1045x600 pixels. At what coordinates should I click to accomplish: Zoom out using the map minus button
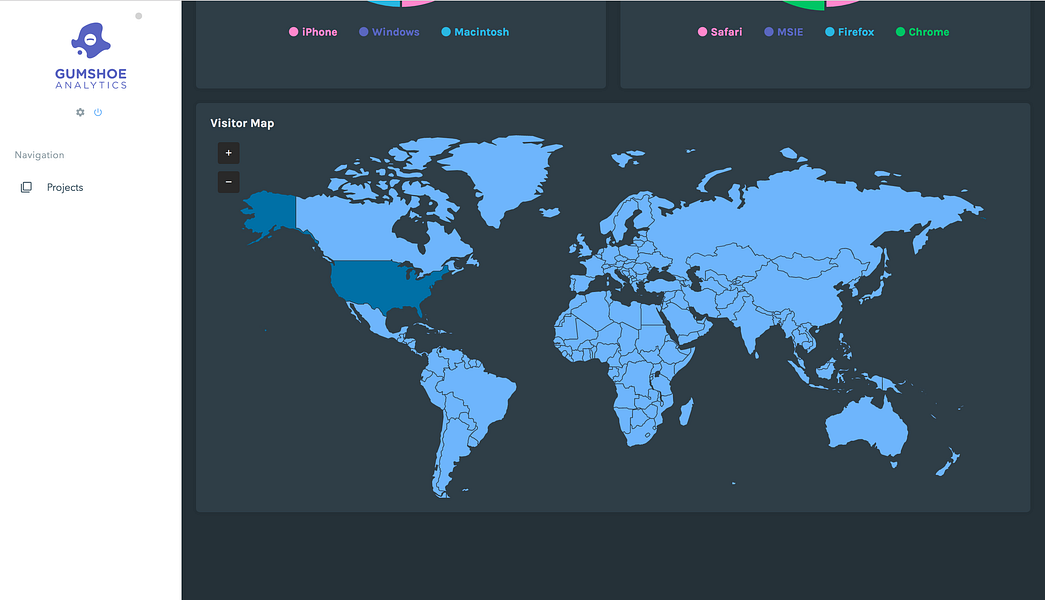228,181
